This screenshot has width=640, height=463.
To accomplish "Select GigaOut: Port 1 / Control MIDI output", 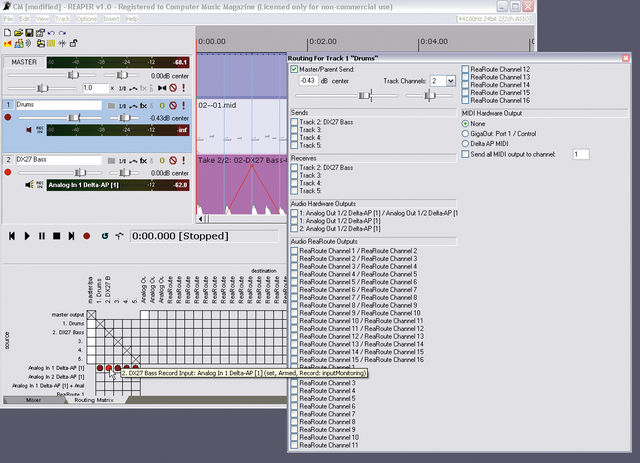I will [x=465, y=134].
